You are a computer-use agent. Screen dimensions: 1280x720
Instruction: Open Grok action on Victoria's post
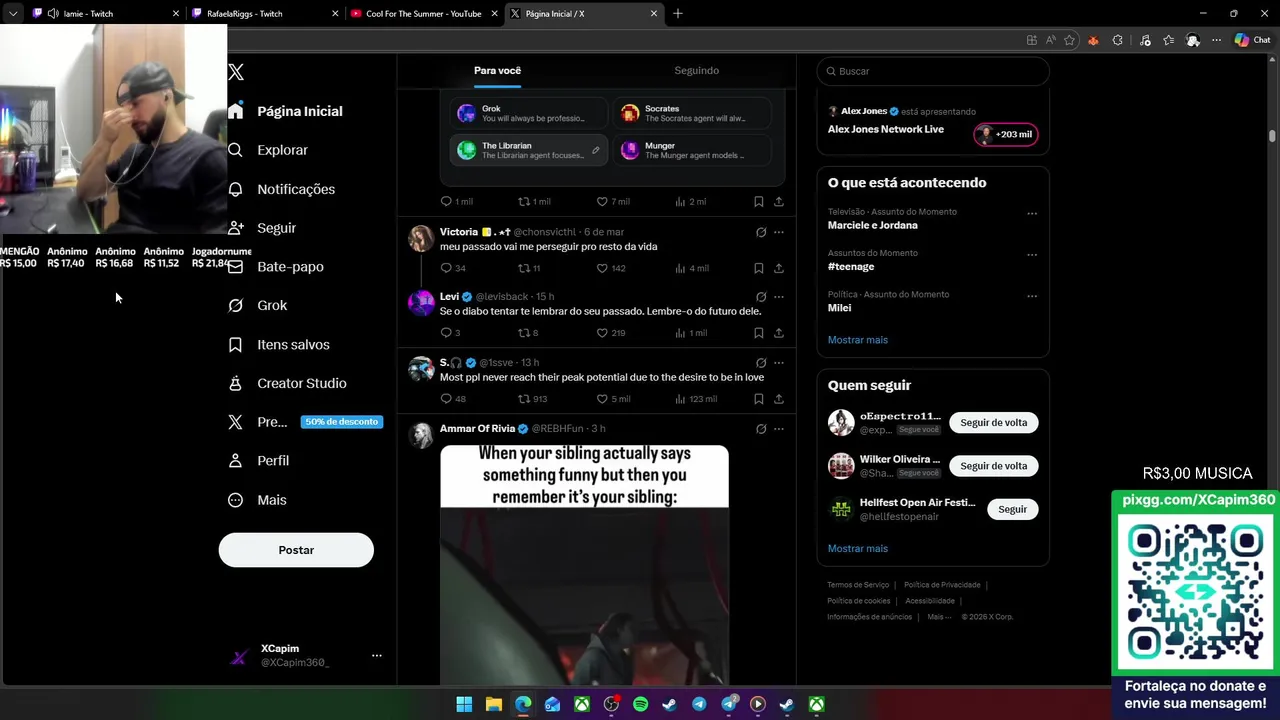coord(761,232)
